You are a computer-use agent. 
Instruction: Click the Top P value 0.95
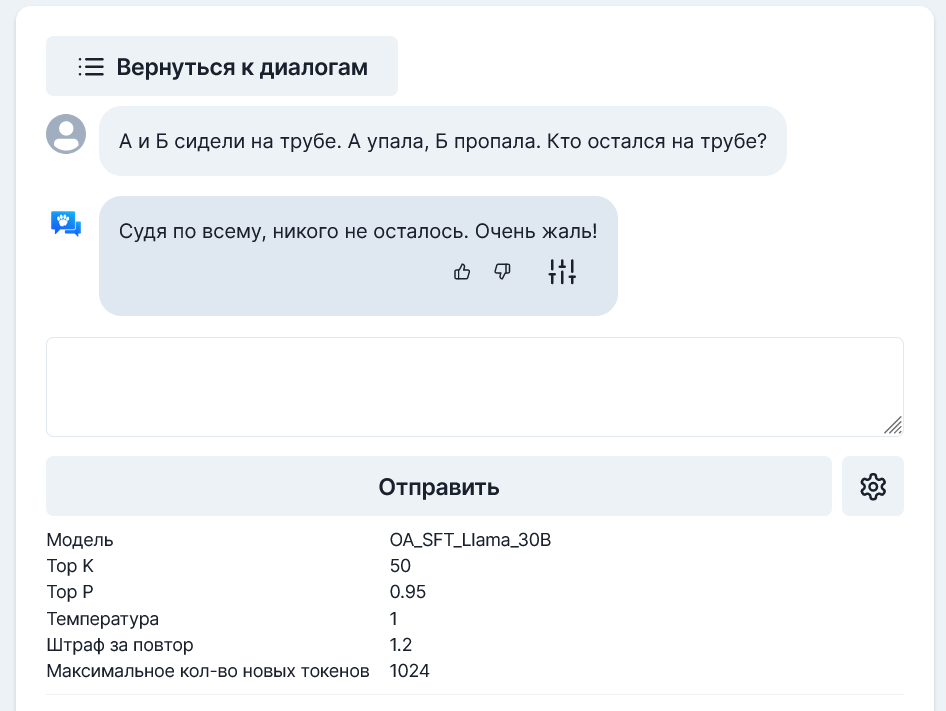[x=408, y=592]
